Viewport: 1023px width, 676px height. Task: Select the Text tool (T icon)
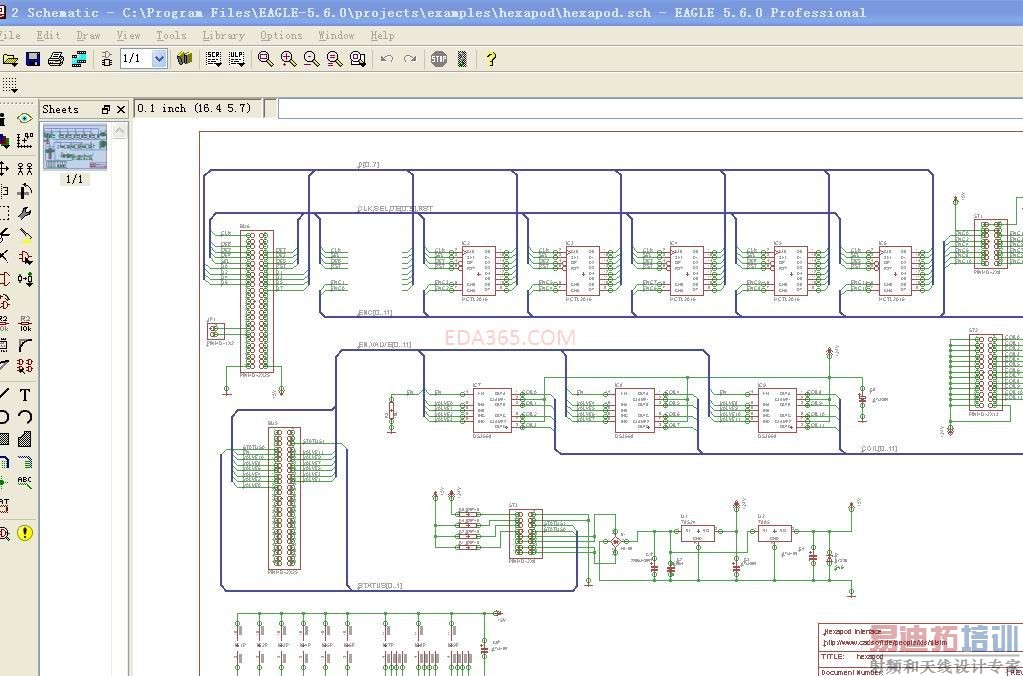click(25, 395)
